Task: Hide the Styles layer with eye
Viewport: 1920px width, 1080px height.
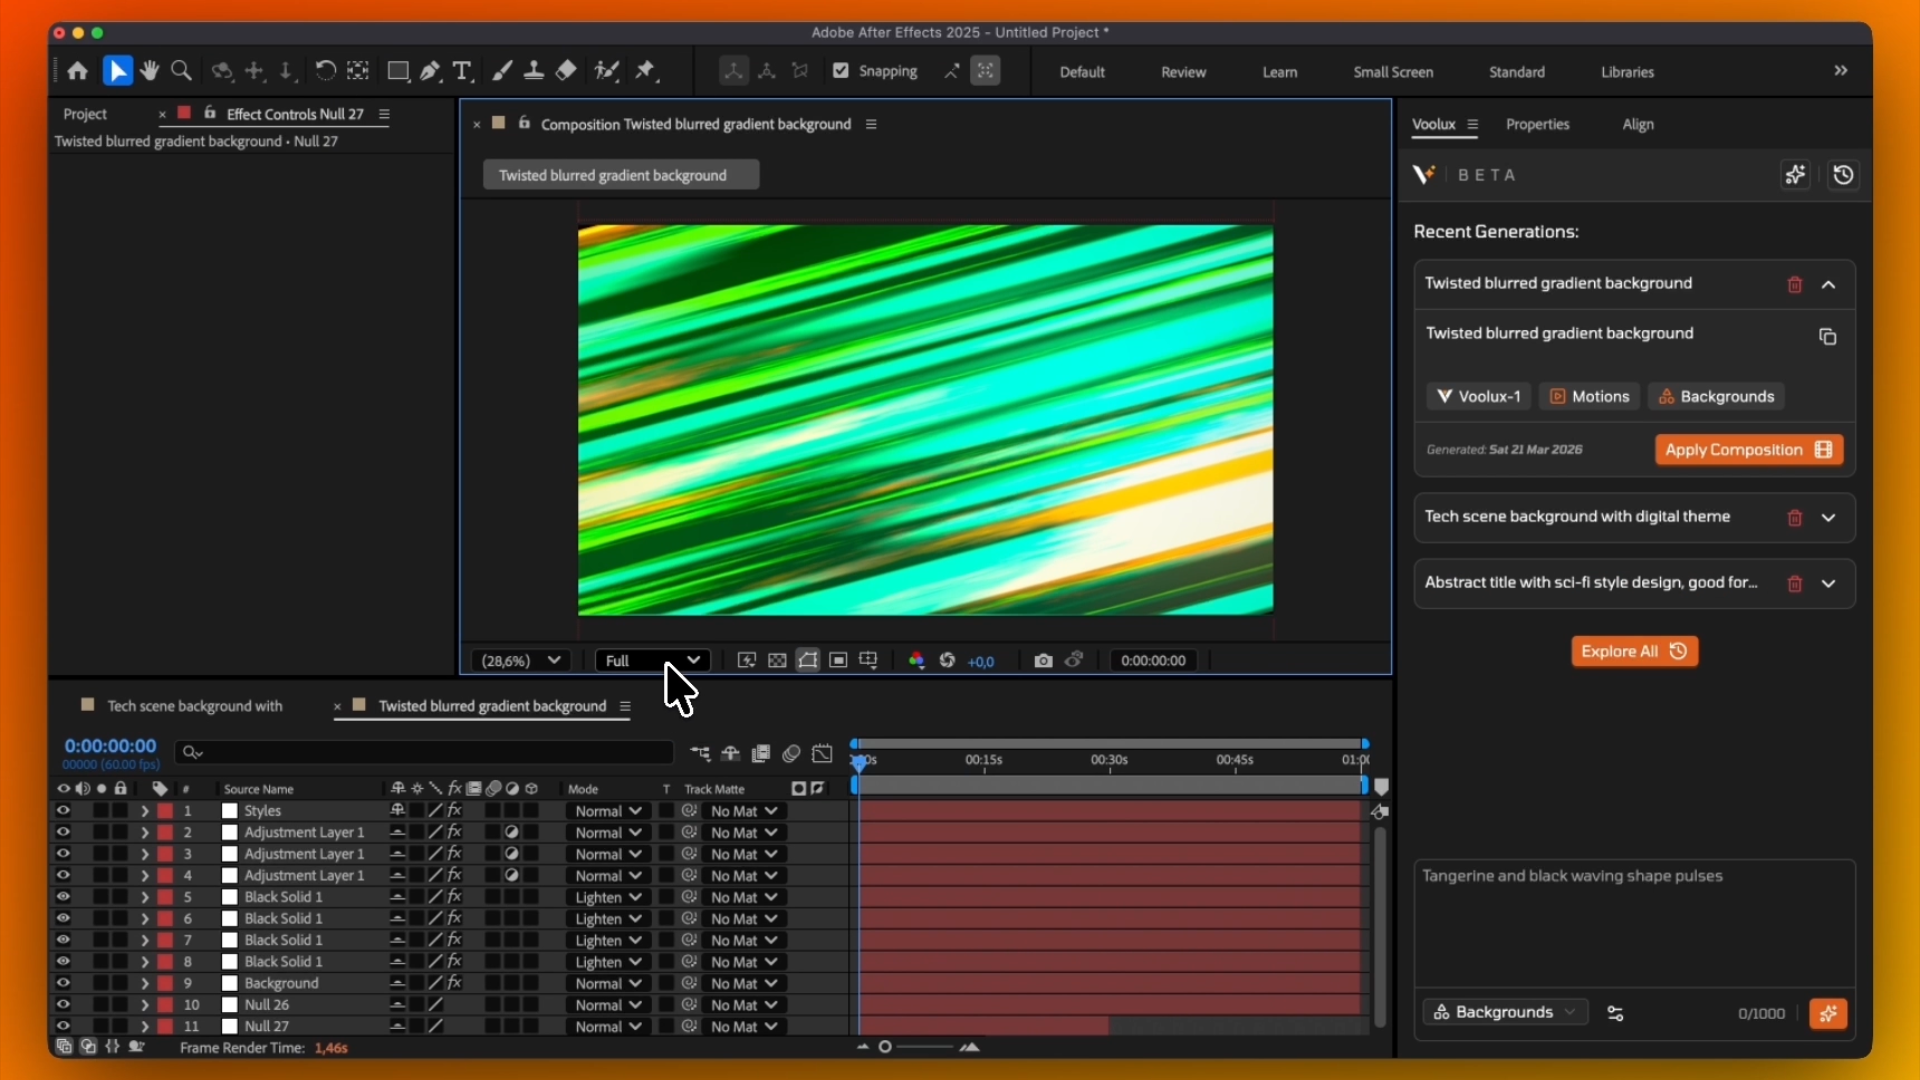Action: click(x=63, y=811)
